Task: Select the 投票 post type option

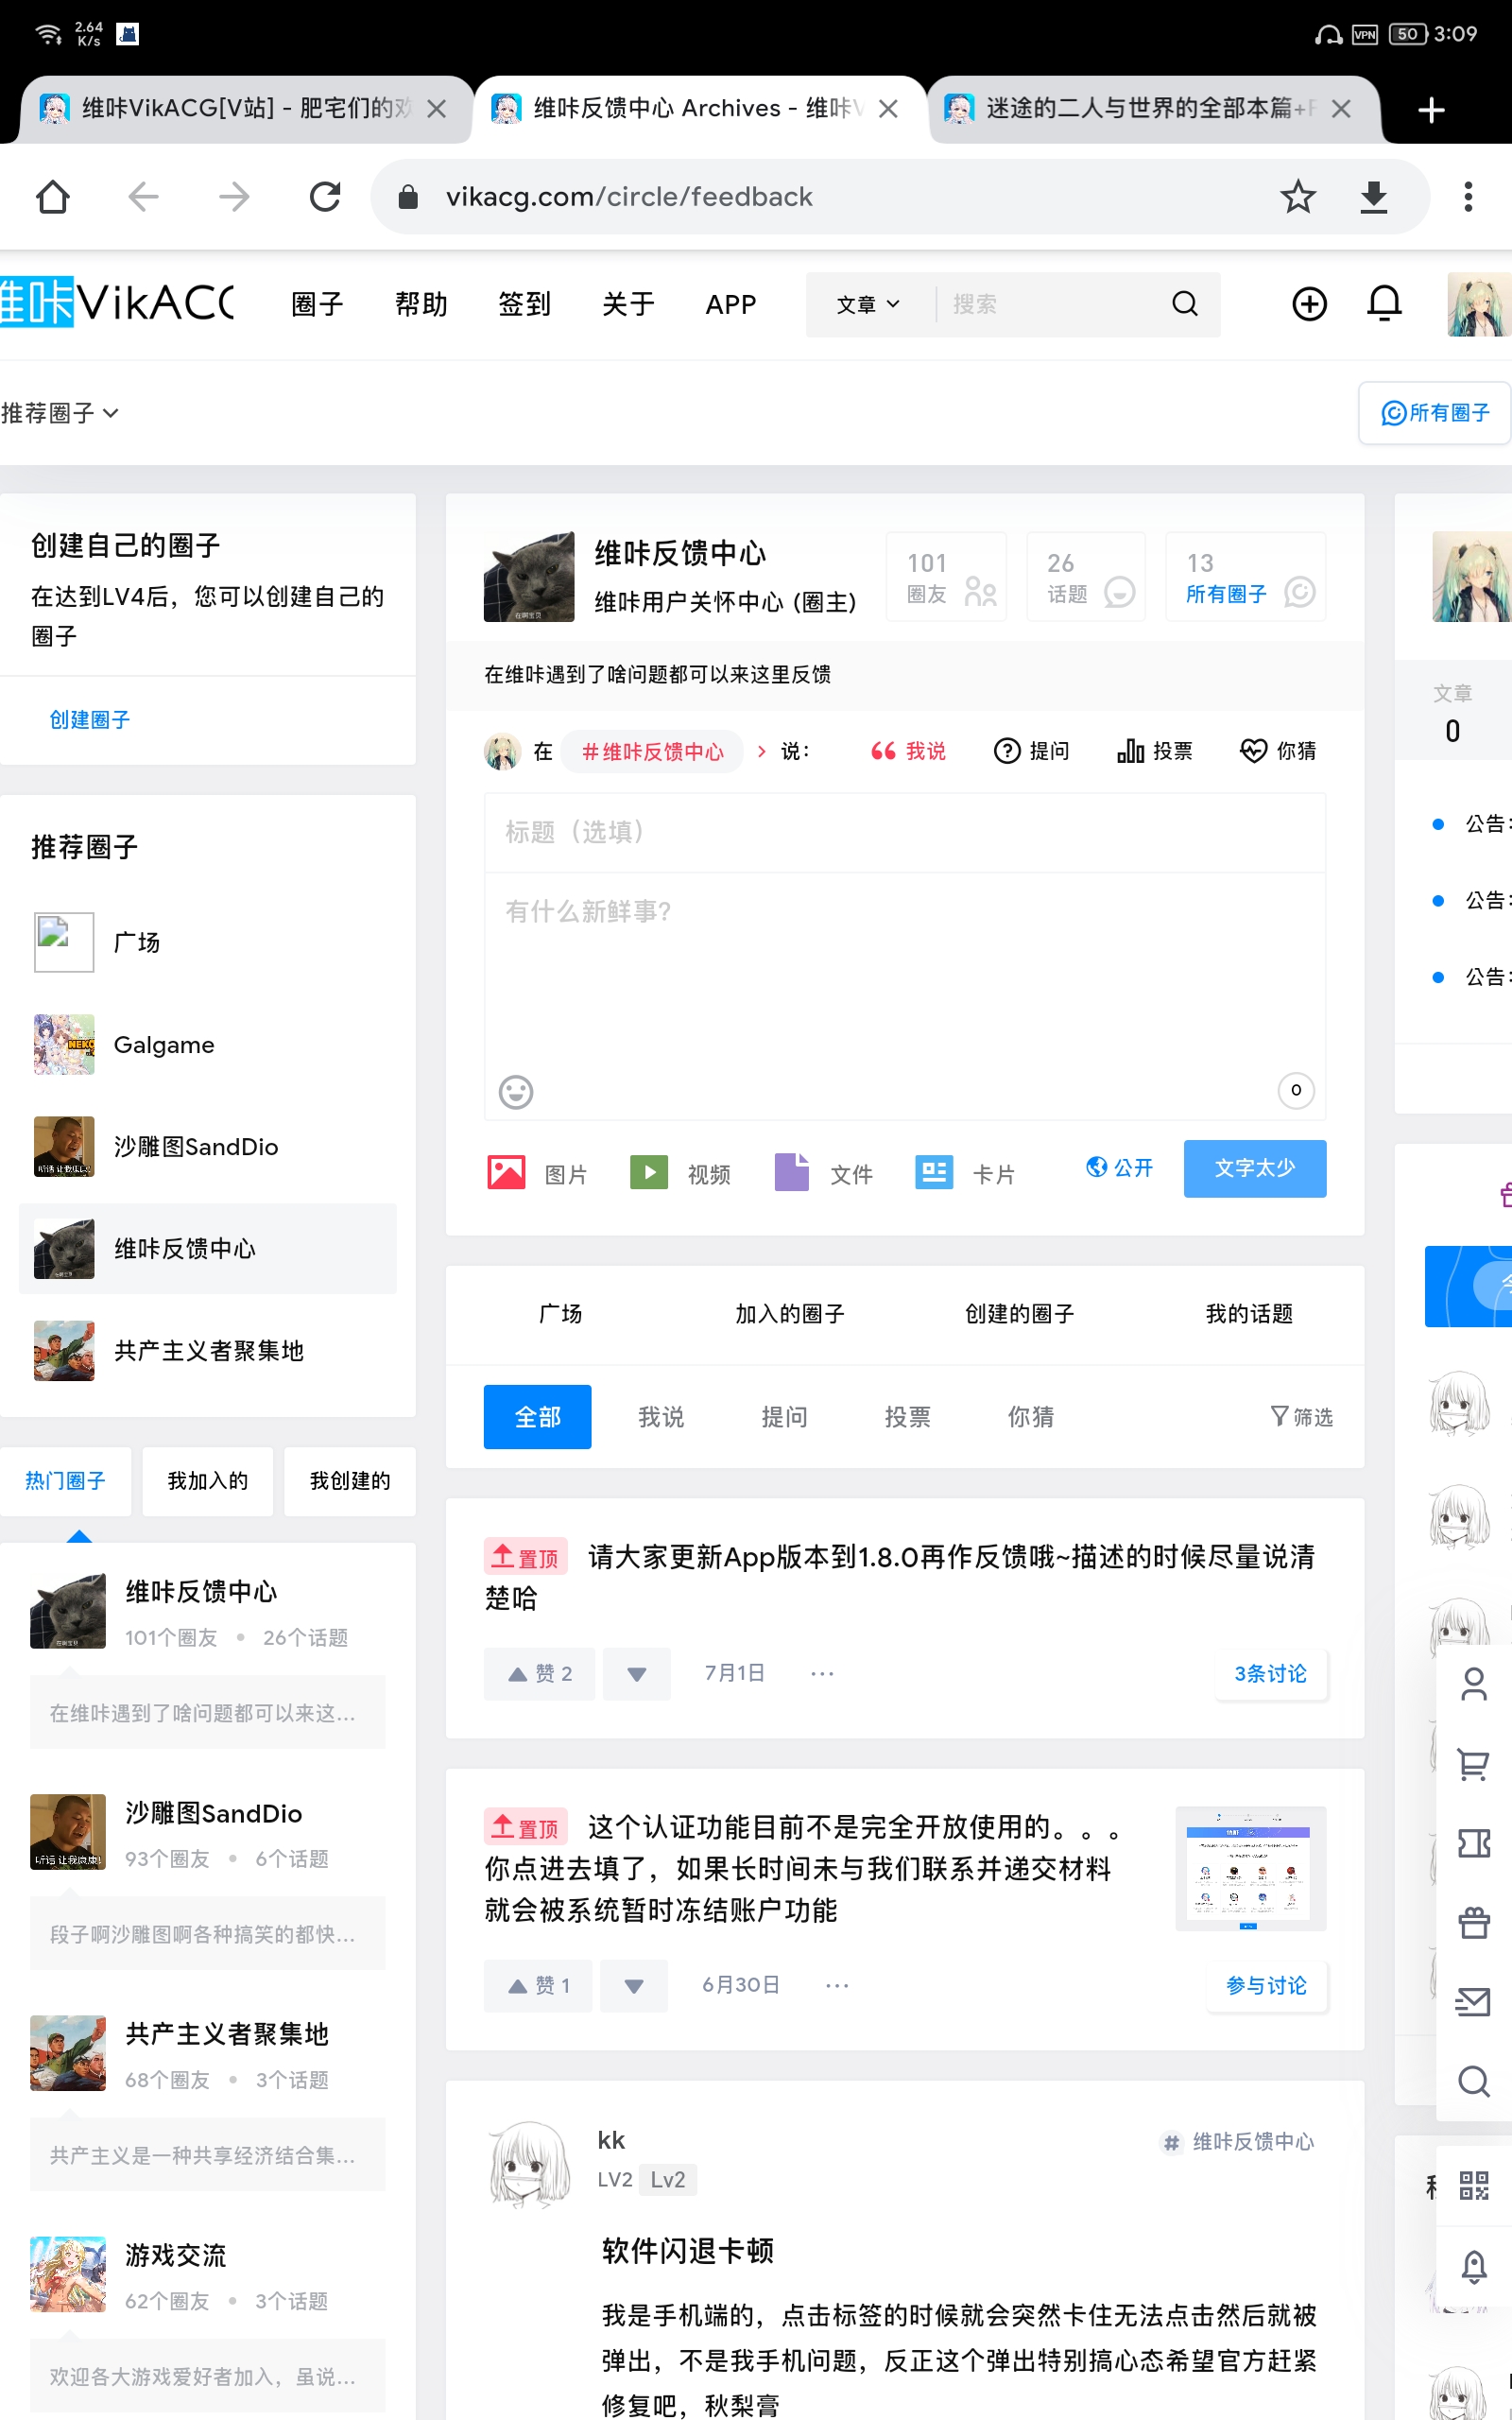Action: point(1155,751)
